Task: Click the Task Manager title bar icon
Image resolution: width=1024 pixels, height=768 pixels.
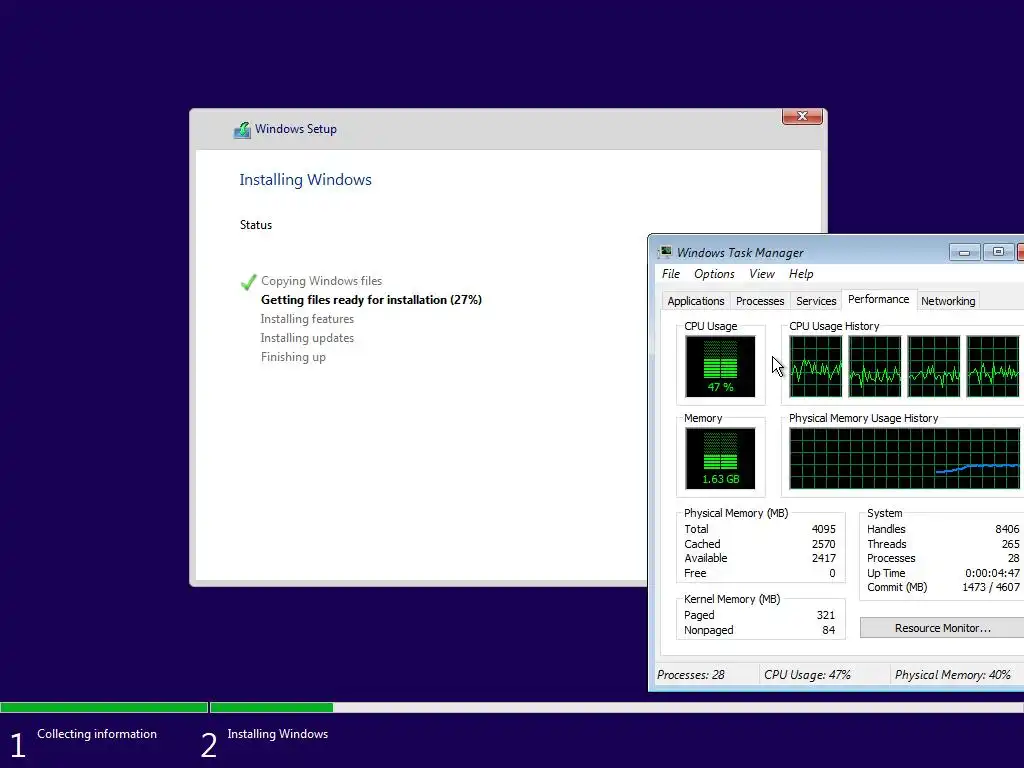Action: pyautogui.click(x=665, y=252)
